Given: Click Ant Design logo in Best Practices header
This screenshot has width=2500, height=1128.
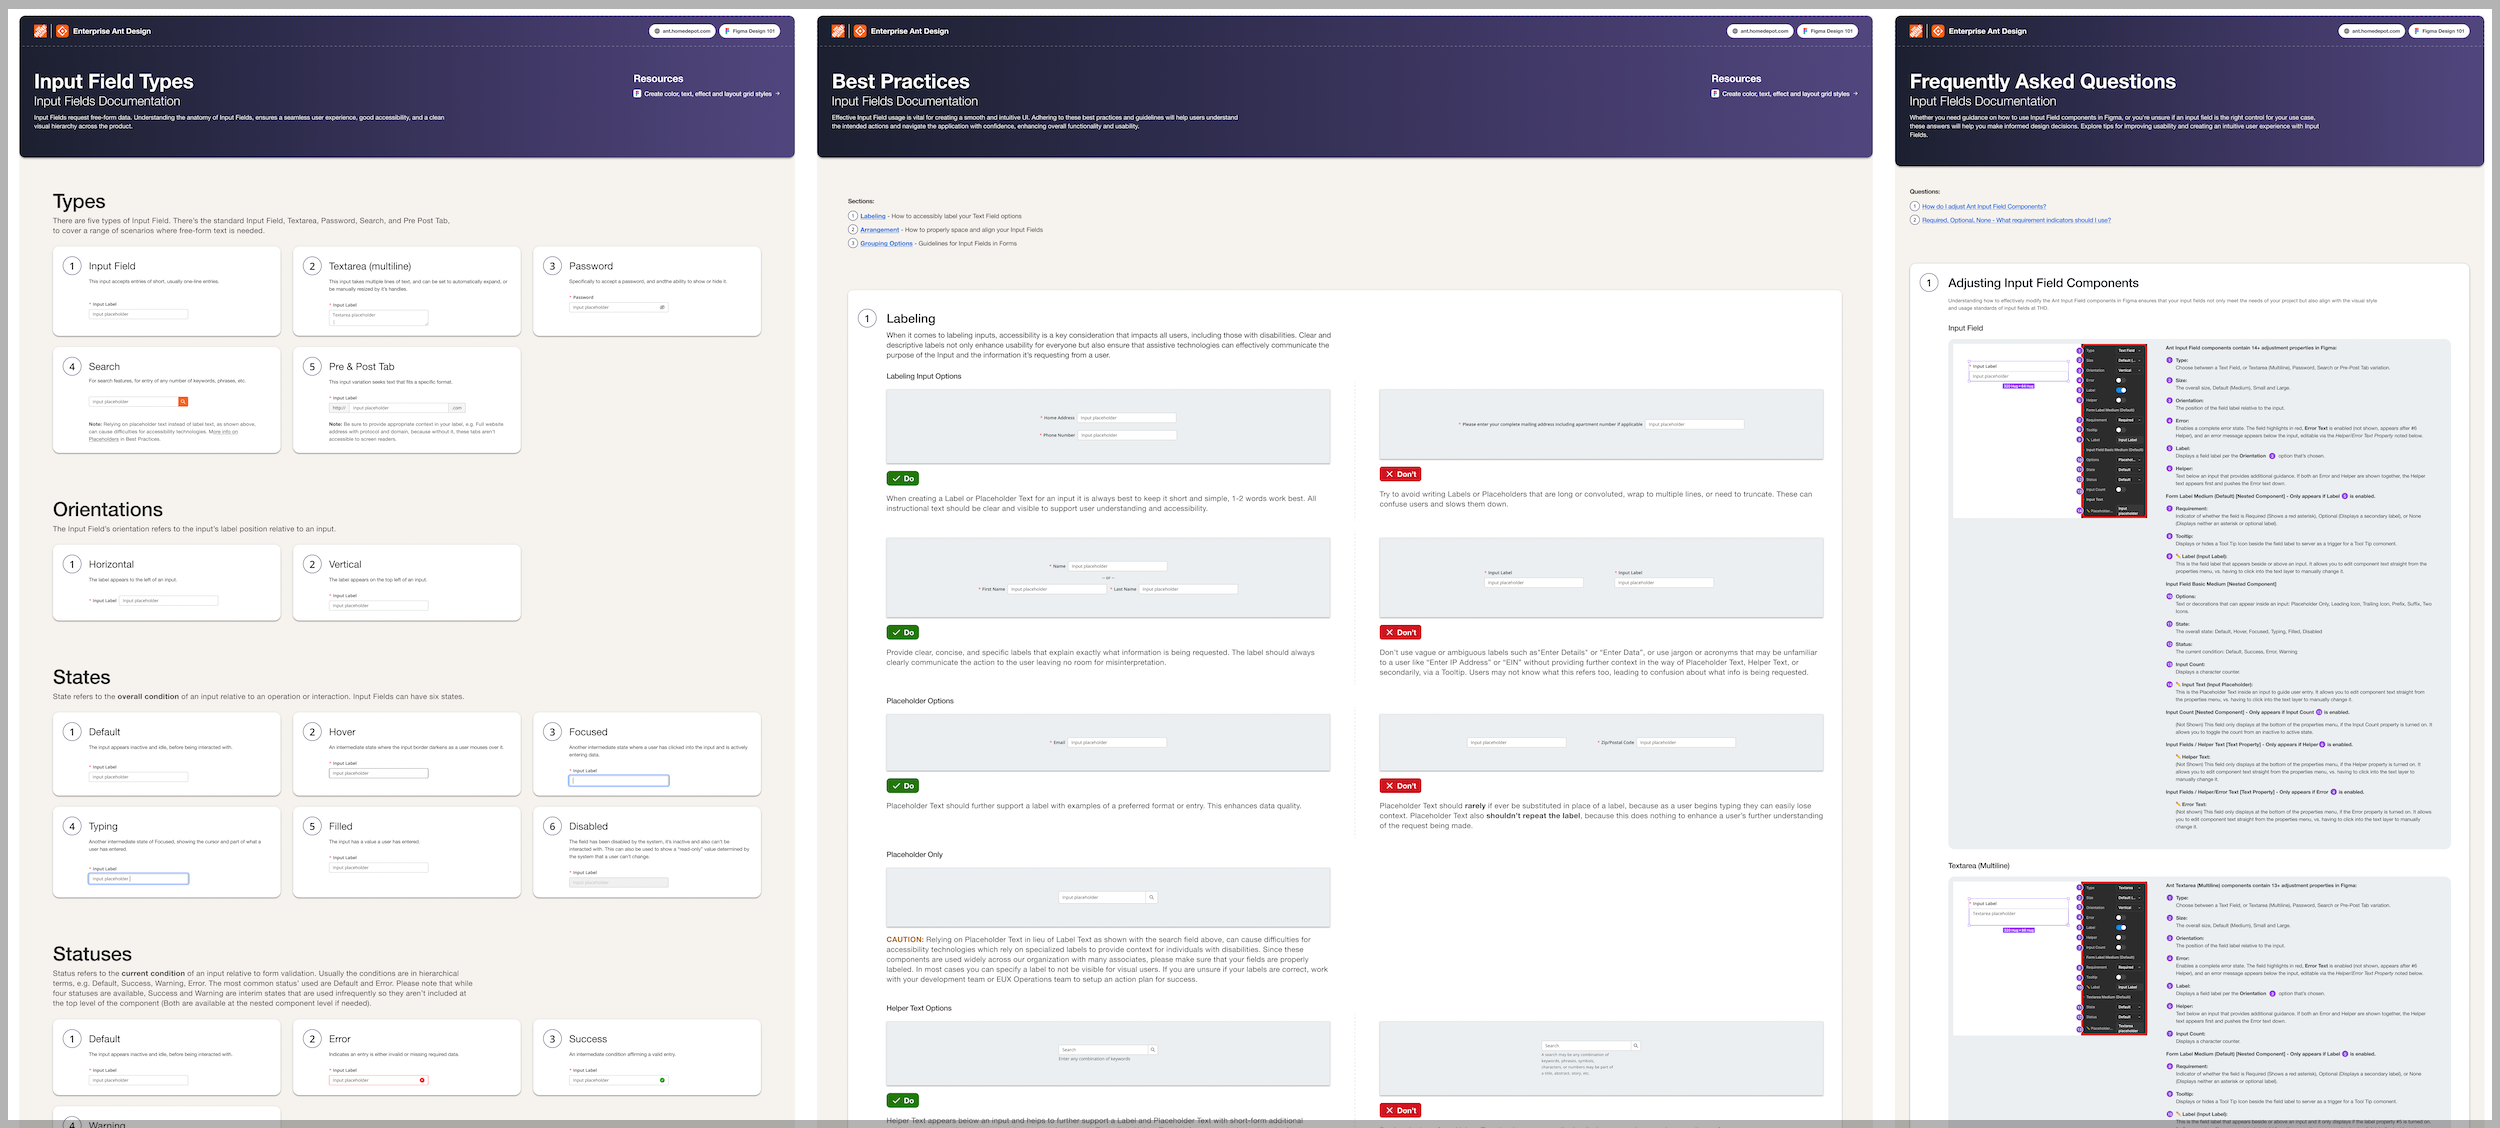Looking at the screenshot, I should coord(860,31).
